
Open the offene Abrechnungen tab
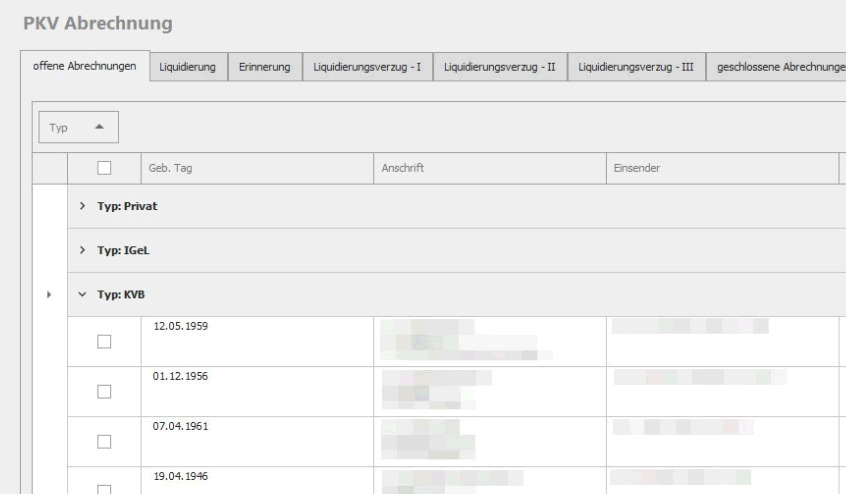(85, 66)
